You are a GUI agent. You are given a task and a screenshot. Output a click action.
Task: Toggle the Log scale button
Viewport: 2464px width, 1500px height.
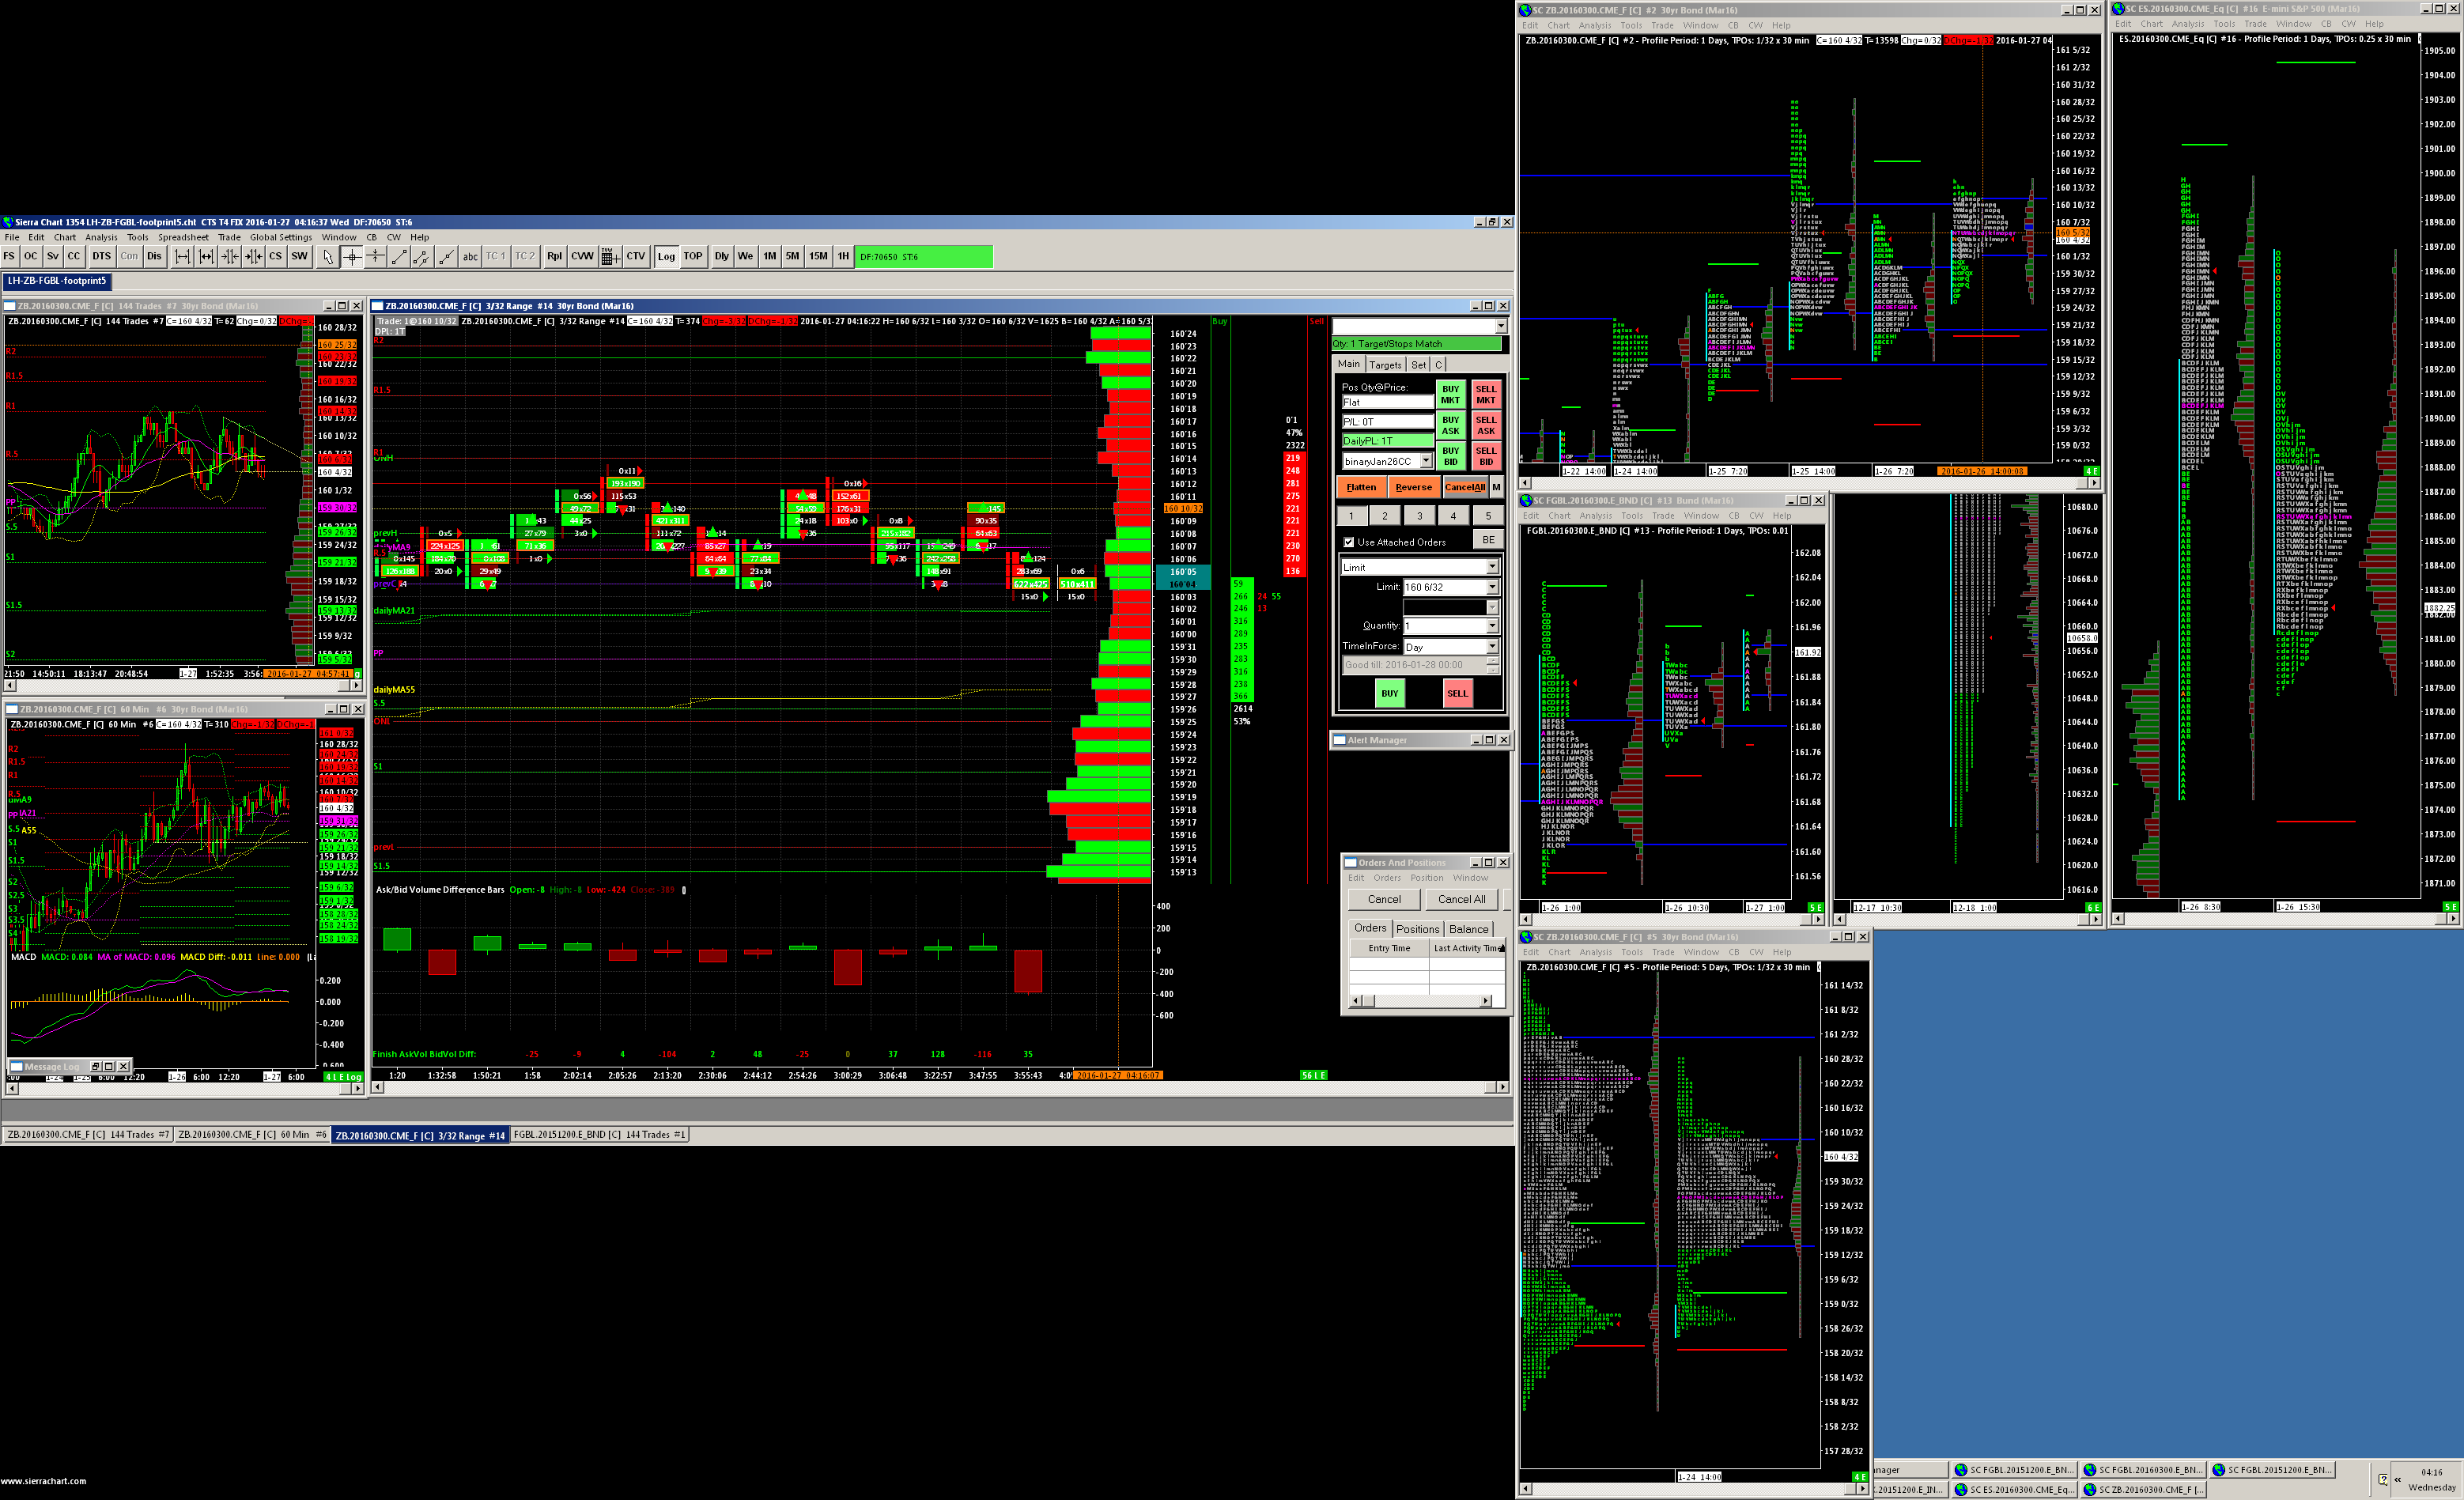pyautogui.click(x=666, y=257)
